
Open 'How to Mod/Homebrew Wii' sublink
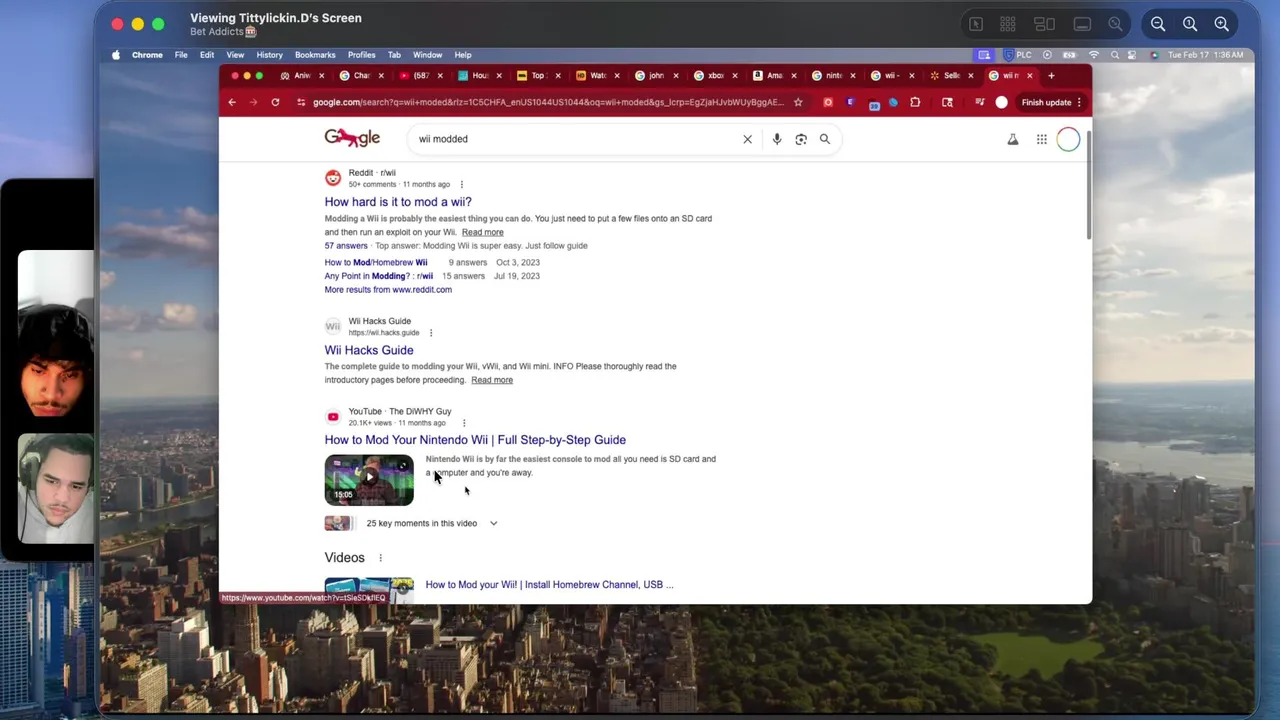[376, 262]
